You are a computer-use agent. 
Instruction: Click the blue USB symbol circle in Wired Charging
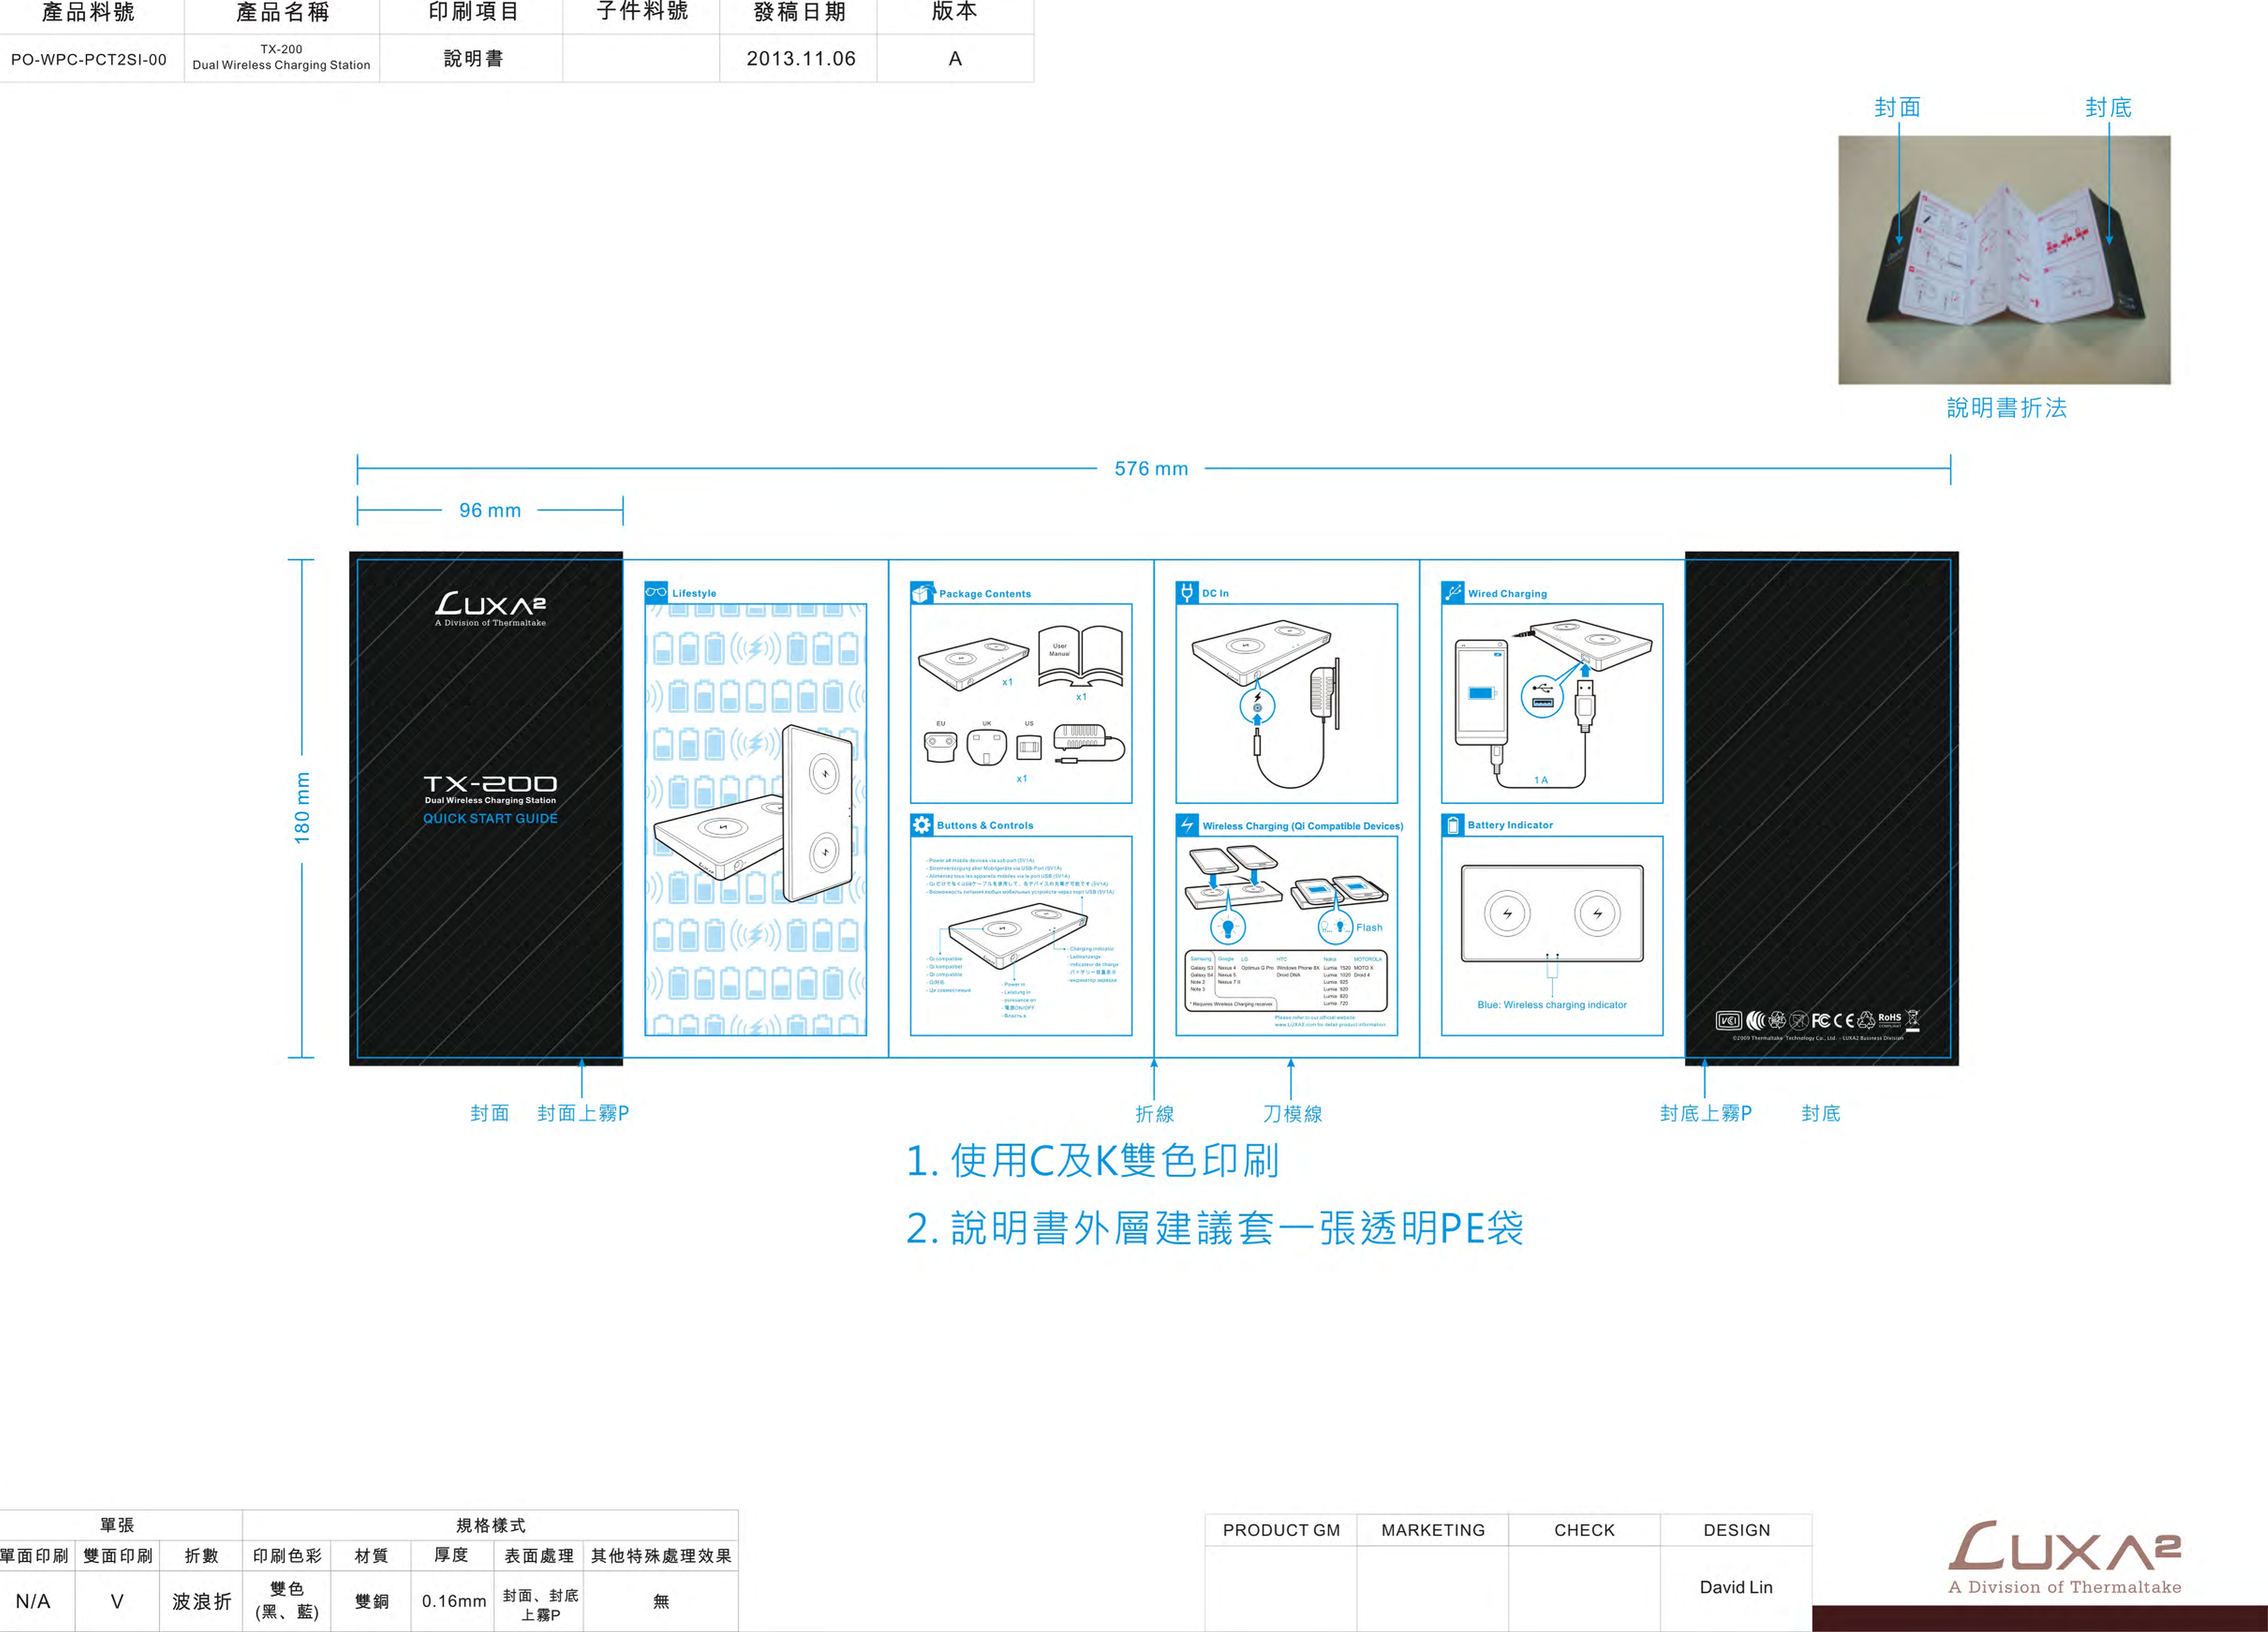point(1543,696)
